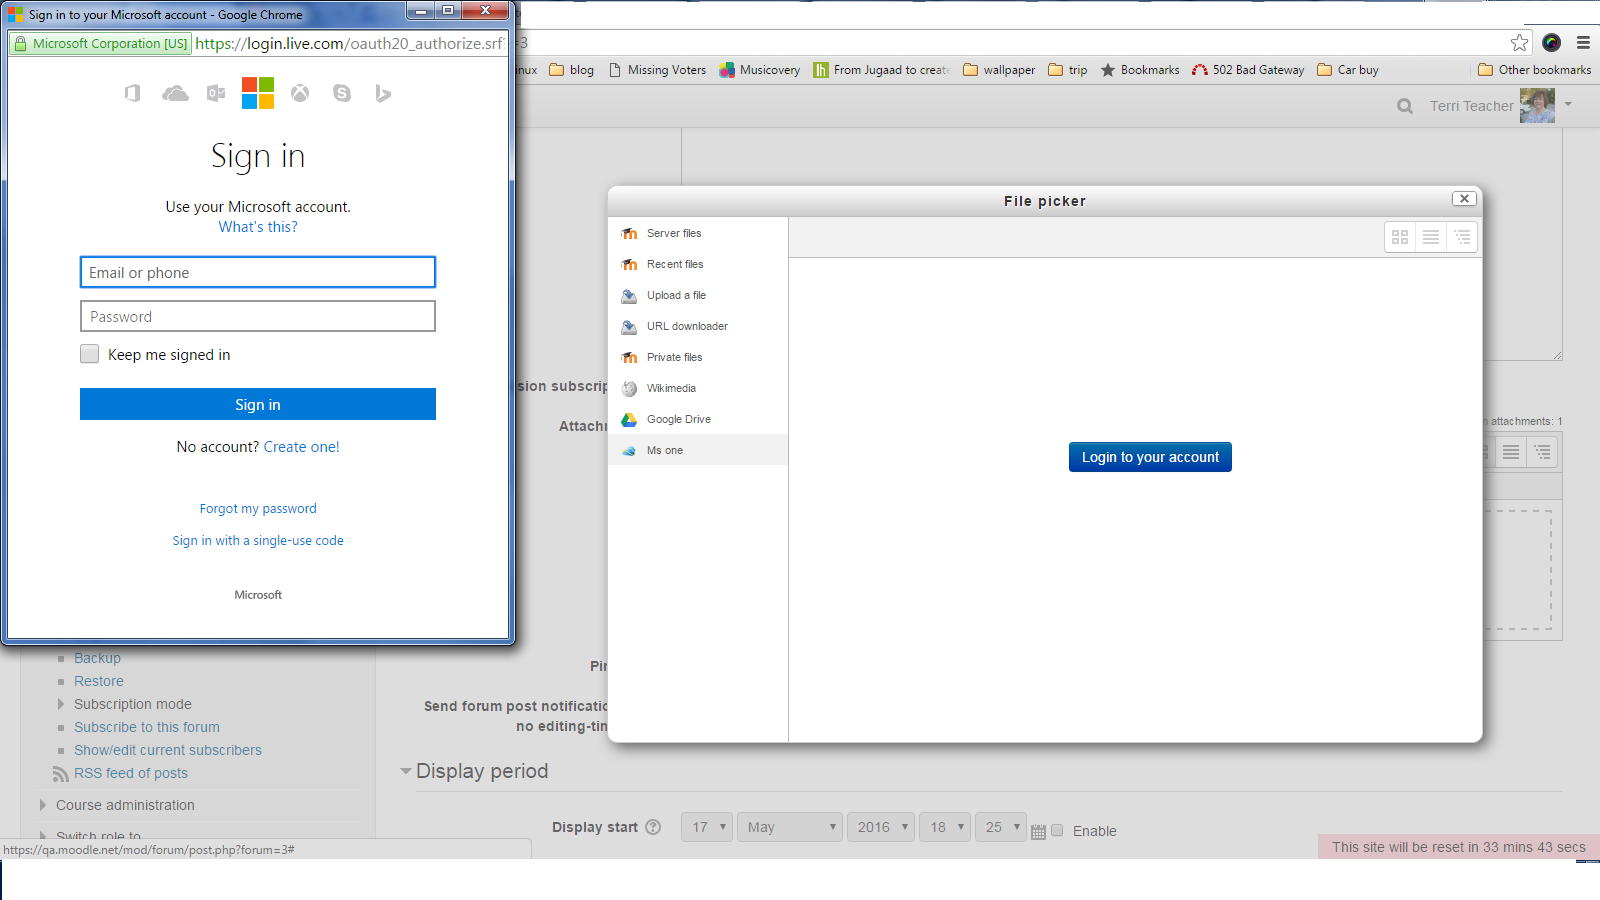Click the Login to your account button

[x=1150, y=457]
